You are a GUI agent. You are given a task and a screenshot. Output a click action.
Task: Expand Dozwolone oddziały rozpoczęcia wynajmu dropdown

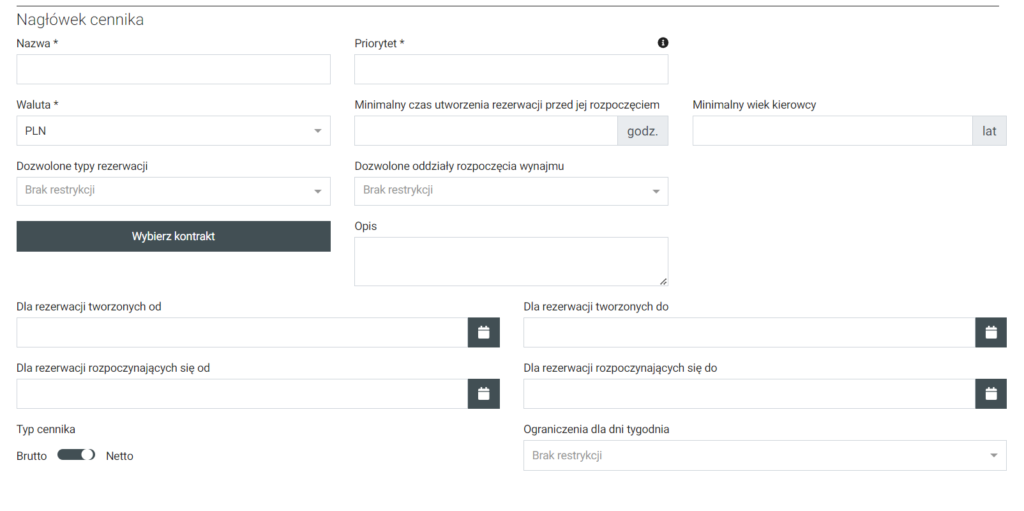[x=511, y=191]
